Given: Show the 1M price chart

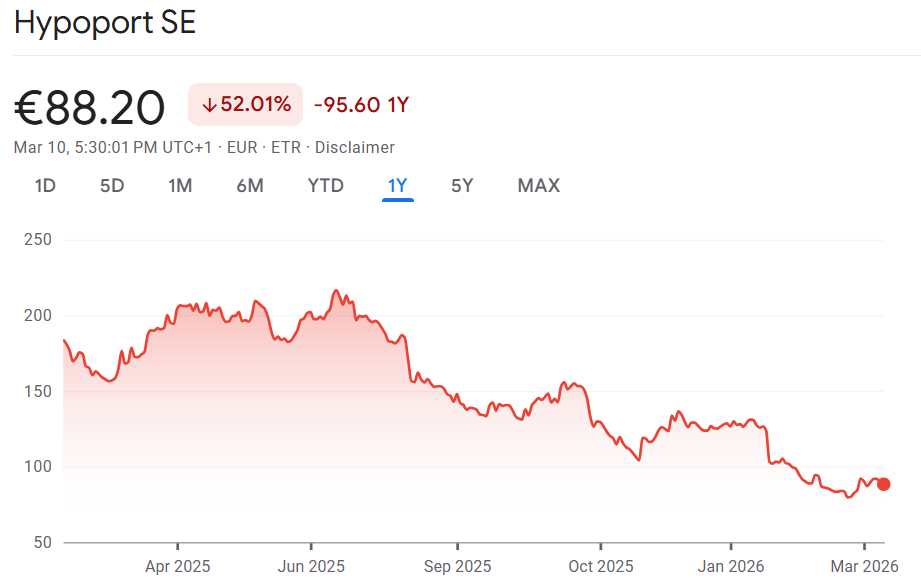Looking at the screenshot, I should 180,185.
